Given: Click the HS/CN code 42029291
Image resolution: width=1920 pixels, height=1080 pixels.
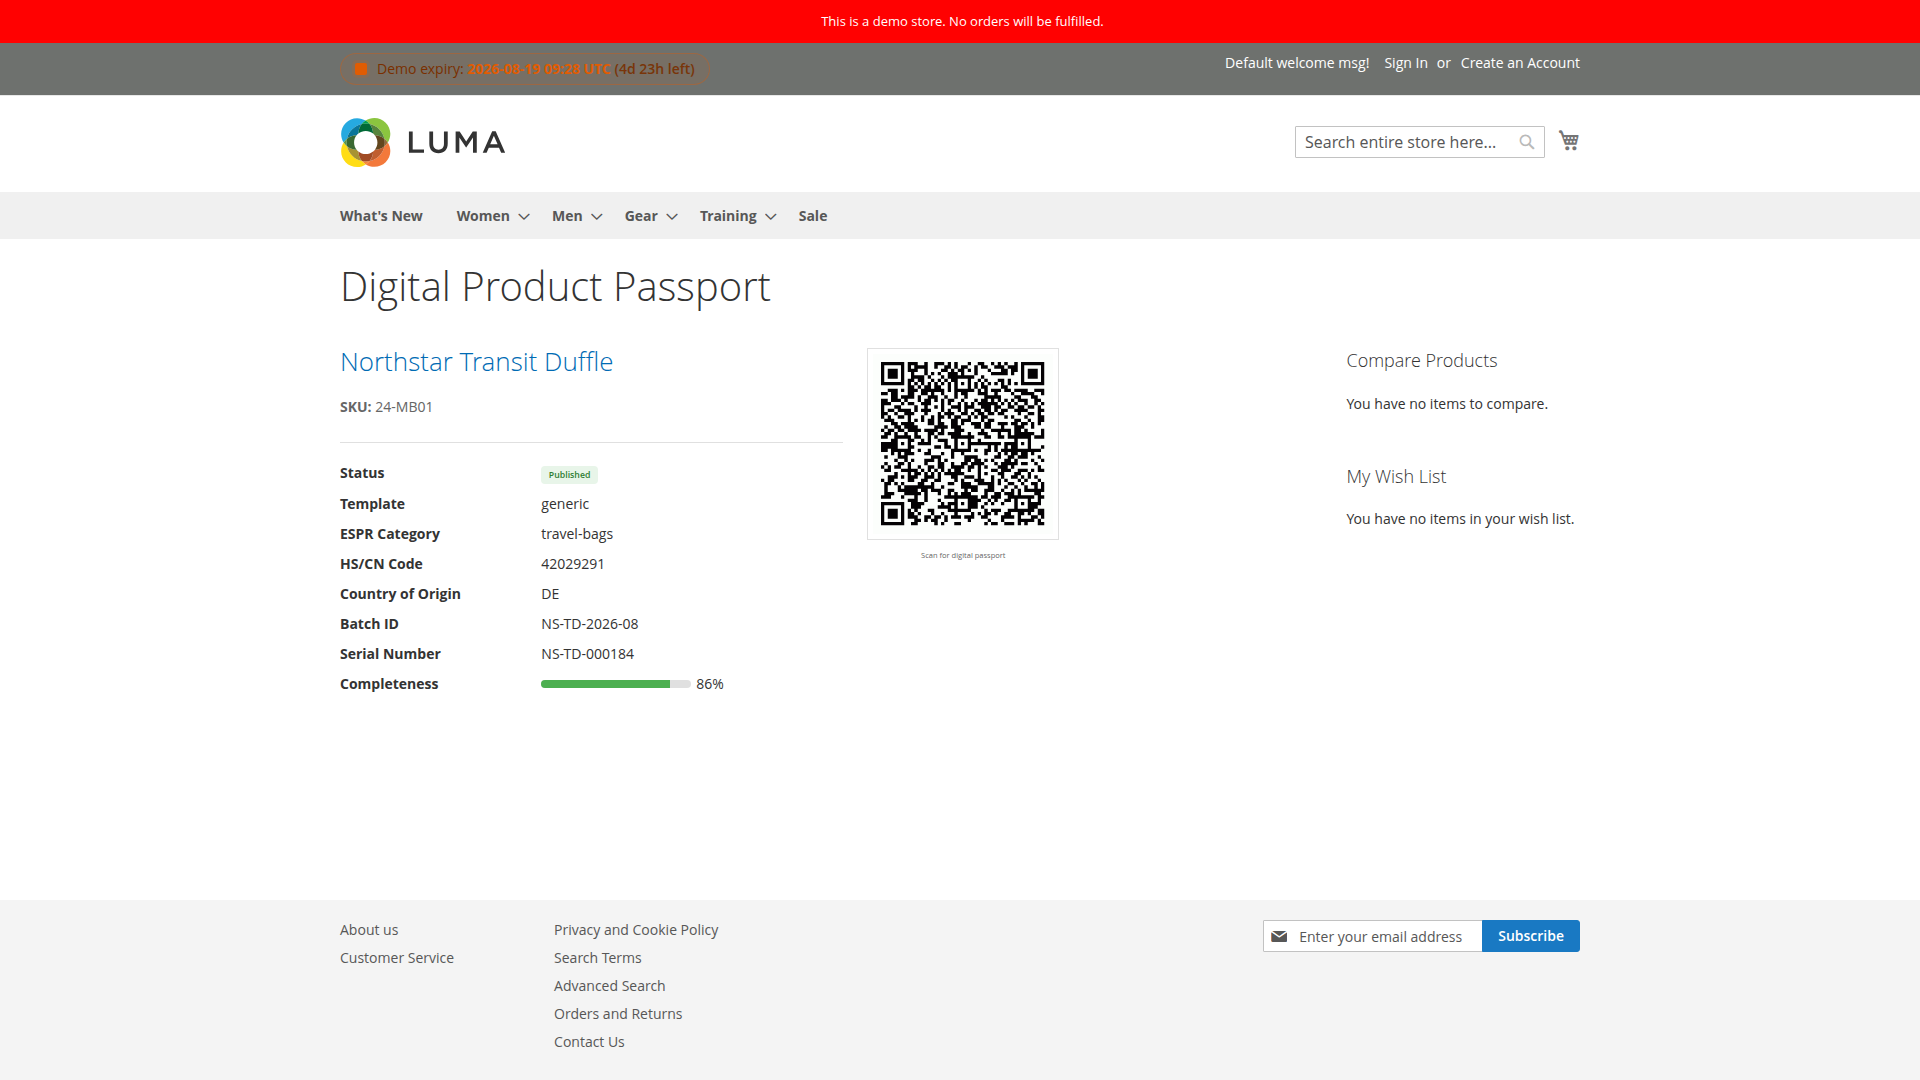Looking at the screenshot, I should click(x=573, y=564).
